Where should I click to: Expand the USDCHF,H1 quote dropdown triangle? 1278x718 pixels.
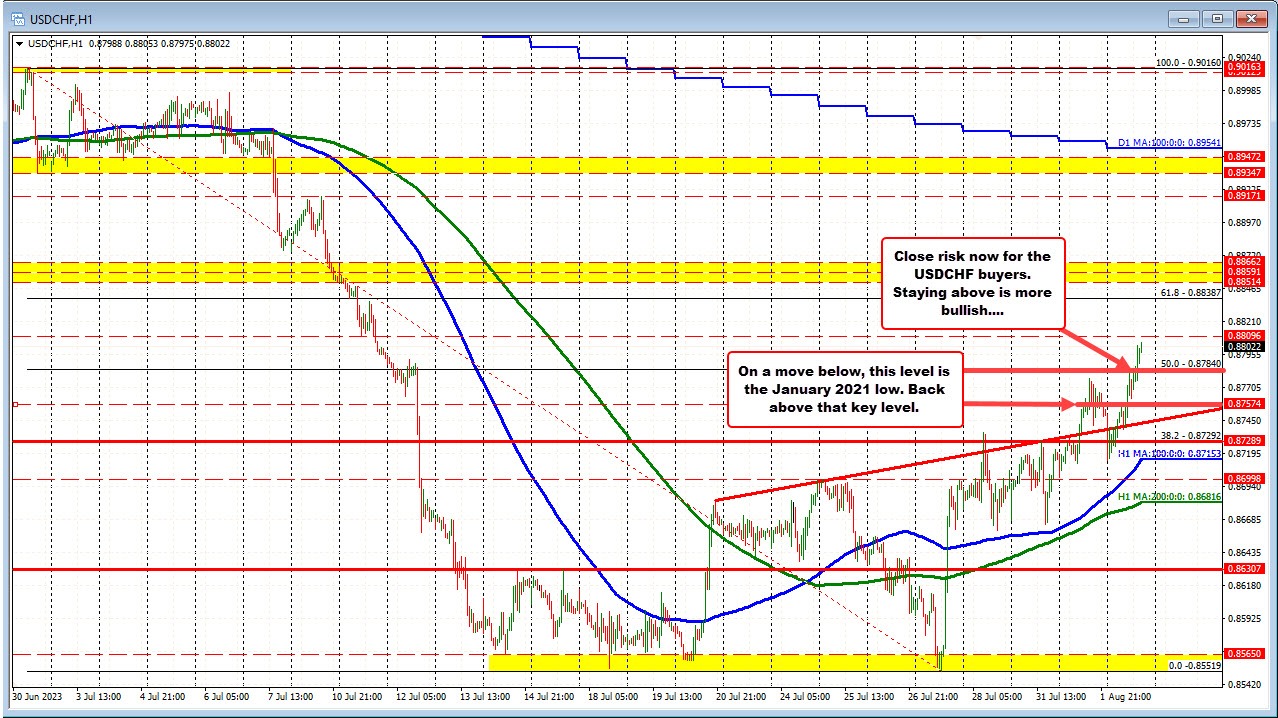point(20,44)
